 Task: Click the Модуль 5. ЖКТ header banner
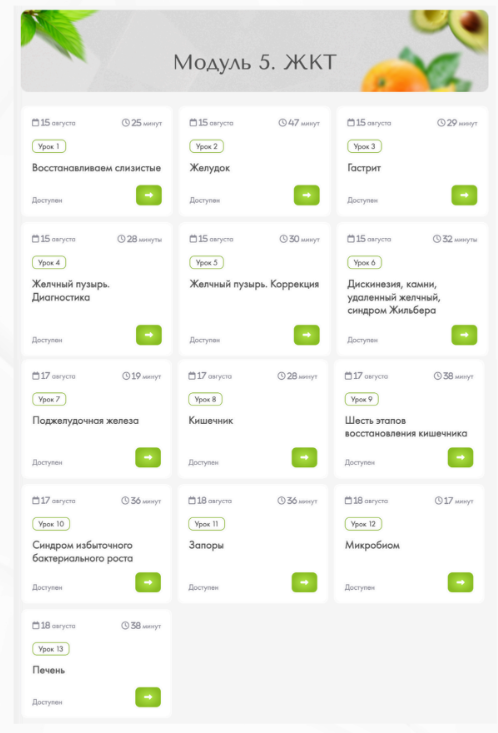(254, 51)
